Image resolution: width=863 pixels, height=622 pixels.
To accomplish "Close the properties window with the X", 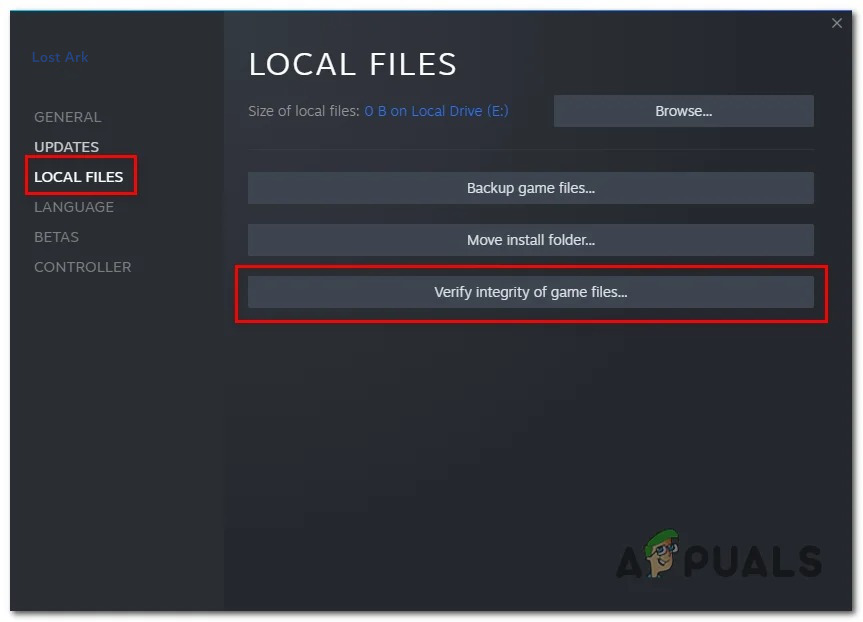I will (837, 23).
